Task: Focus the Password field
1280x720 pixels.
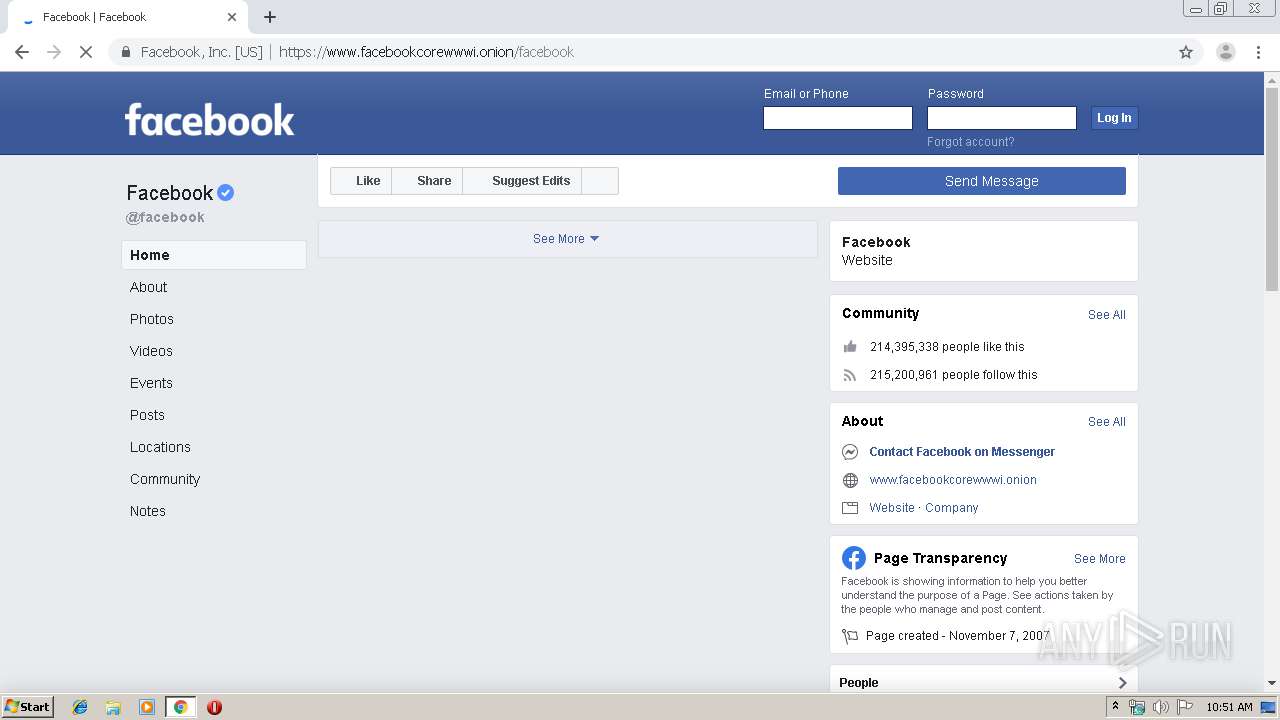Action: tap(1002, 118)
